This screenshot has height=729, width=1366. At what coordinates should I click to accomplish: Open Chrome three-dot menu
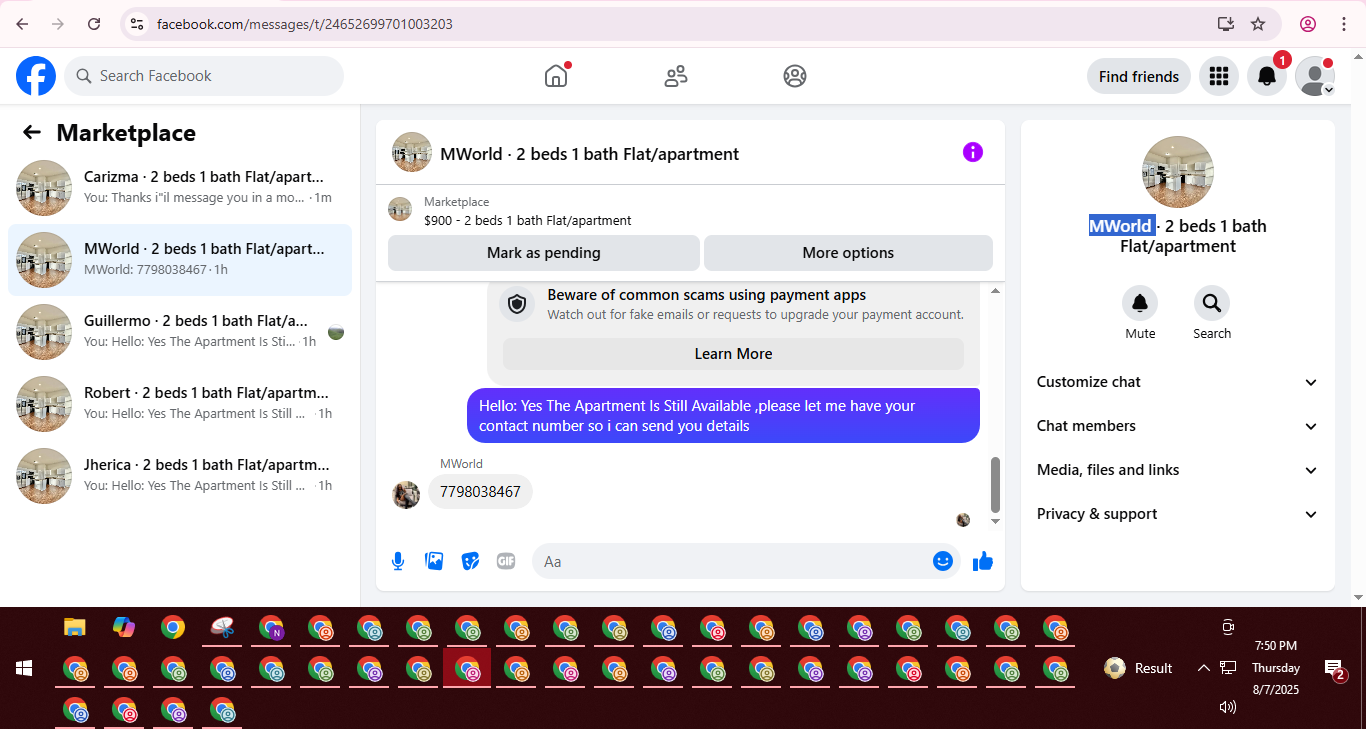tap(1343, 24)
